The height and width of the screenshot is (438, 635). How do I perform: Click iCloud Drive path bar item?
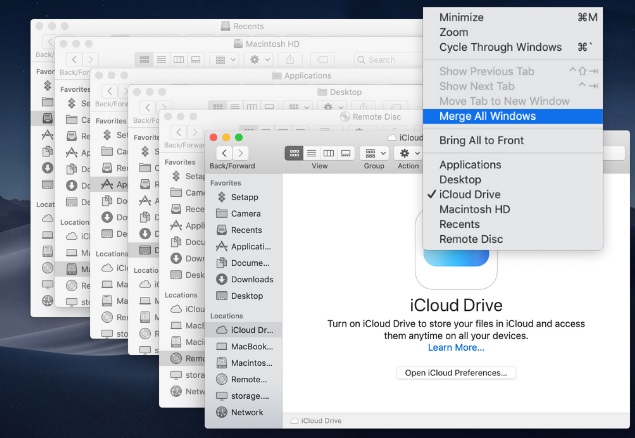click(x=316, y=421)
